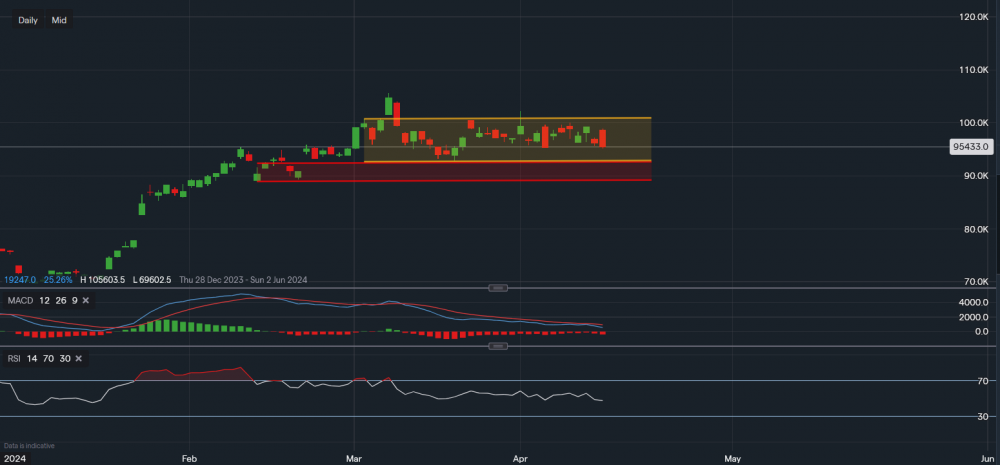Click the high value H 105603.5
The width and height of the screenshot is (1000, 465).
(102, 279)
